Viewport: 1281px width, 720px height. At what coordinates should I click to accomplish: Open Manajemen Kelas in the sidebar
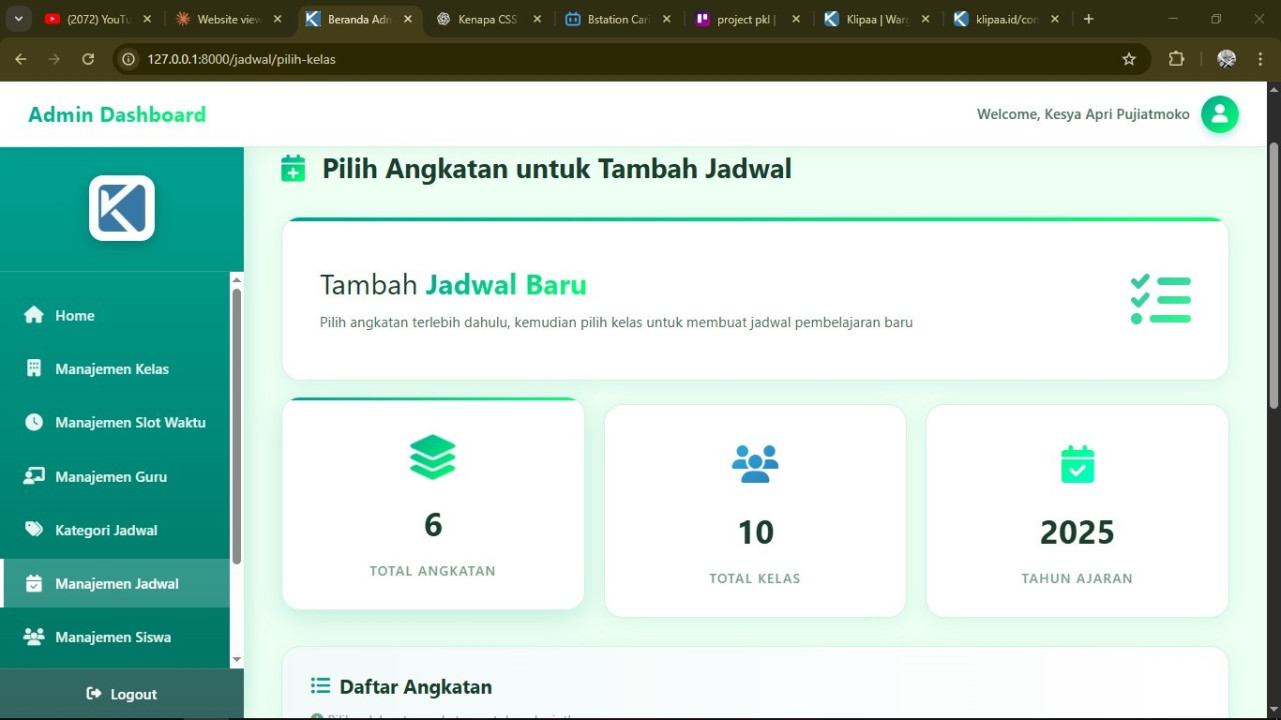(x=112, y=369)
